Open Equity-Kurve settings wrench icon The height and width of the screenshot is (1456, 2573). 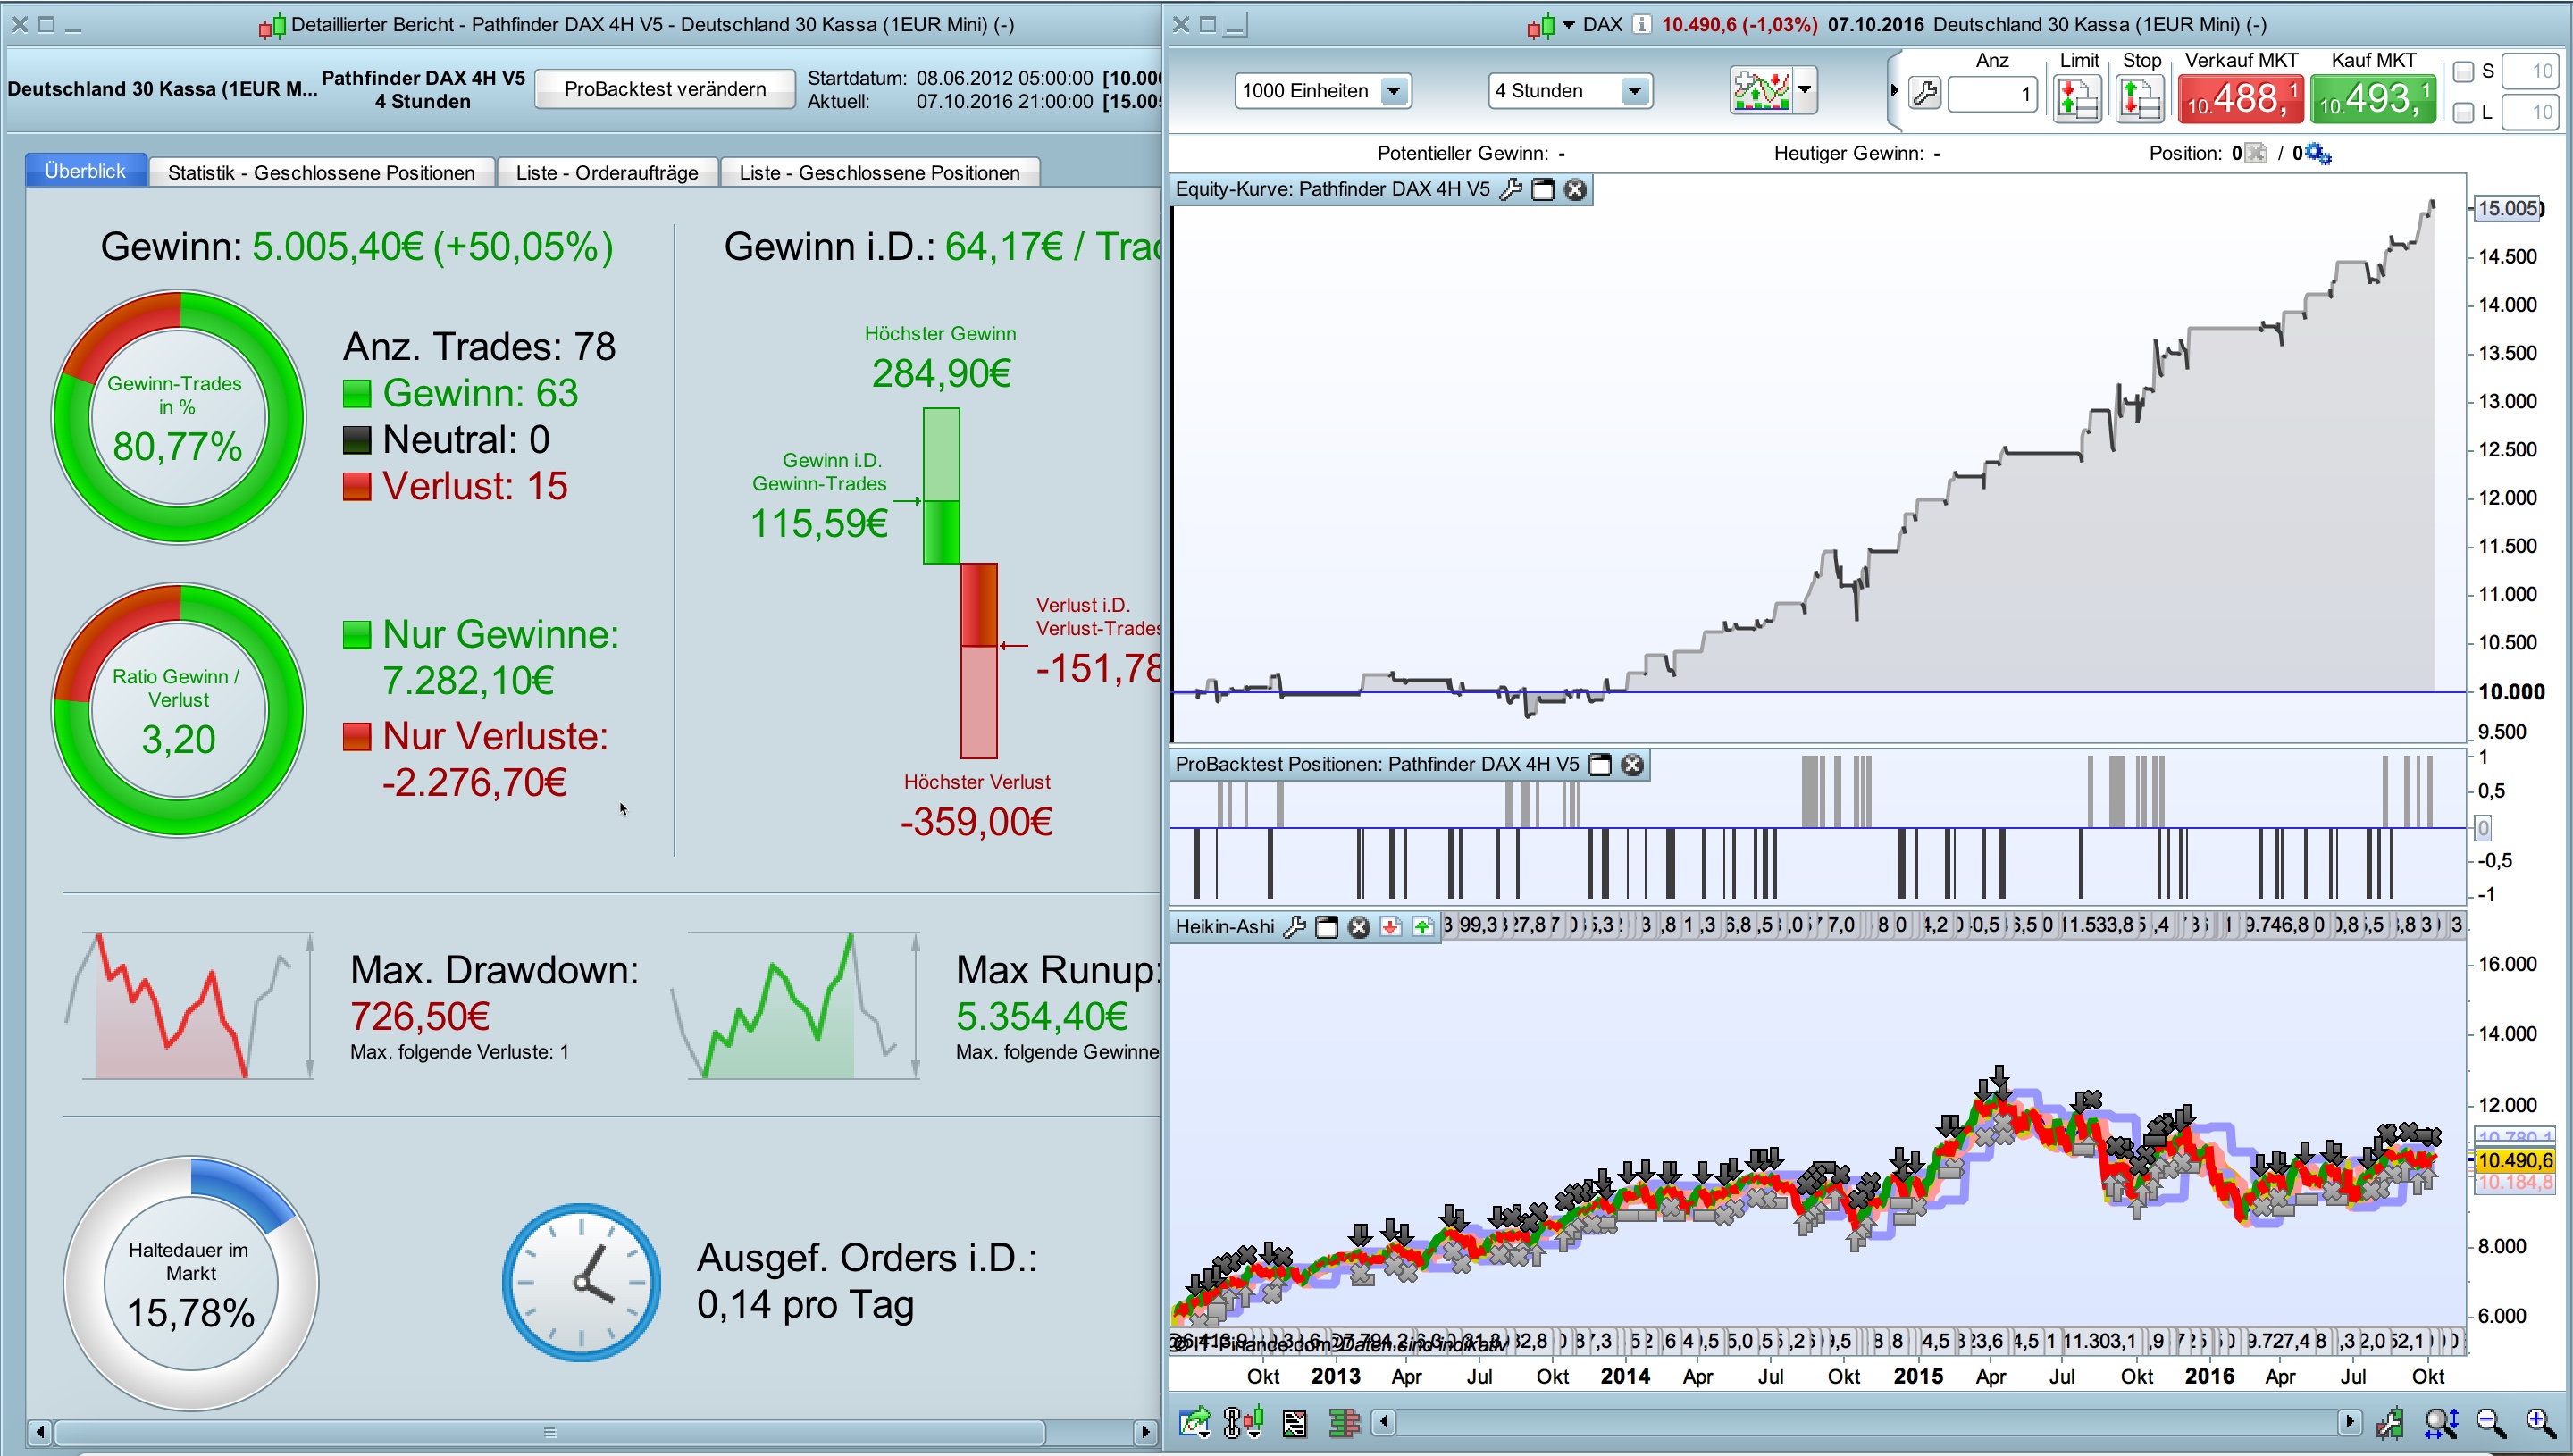1510,189
